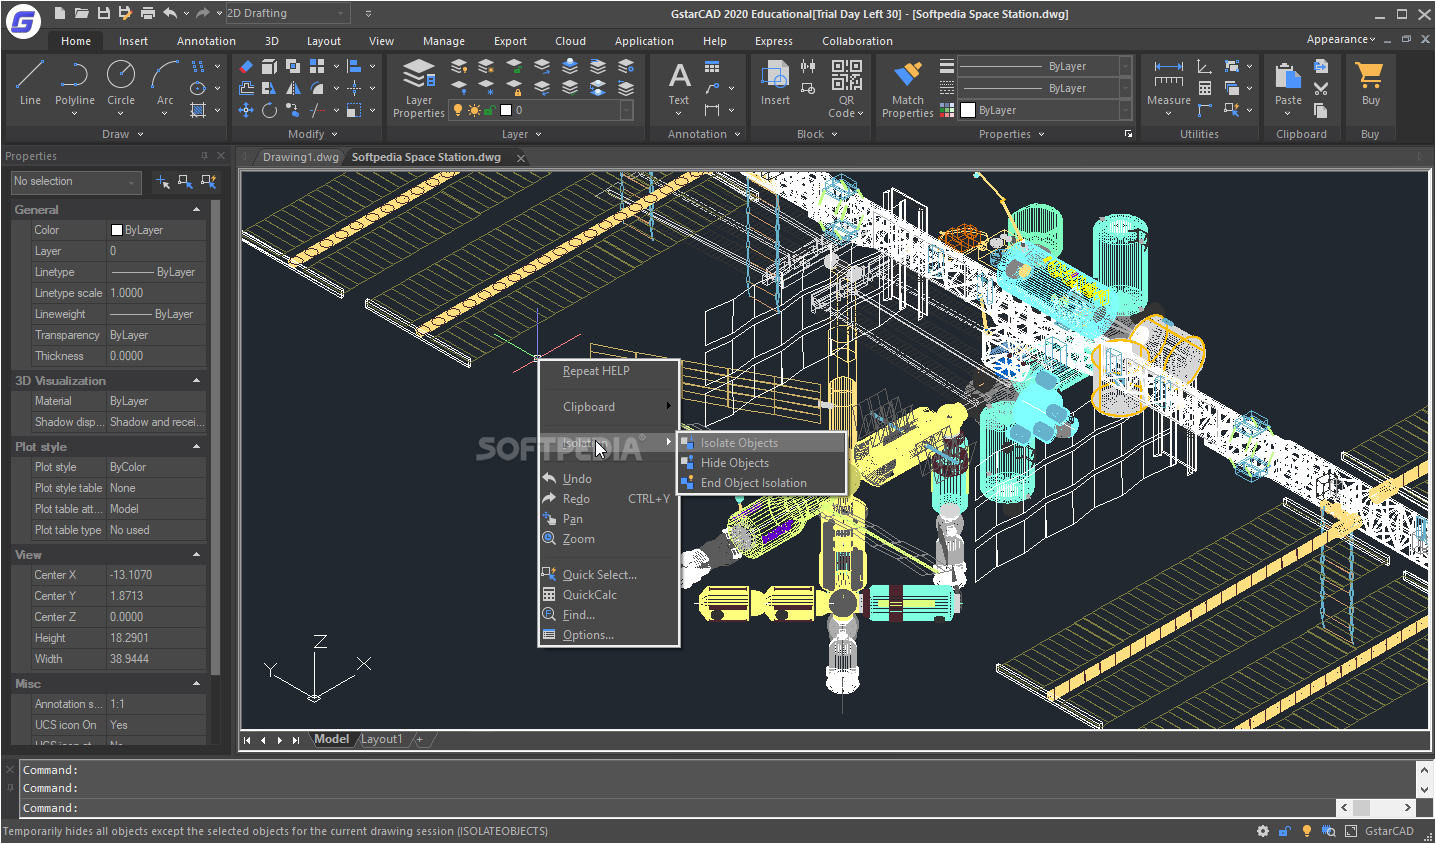Click the layer color white swatch
This screenshot has height=844, width=1436.
tap(506, 110)
